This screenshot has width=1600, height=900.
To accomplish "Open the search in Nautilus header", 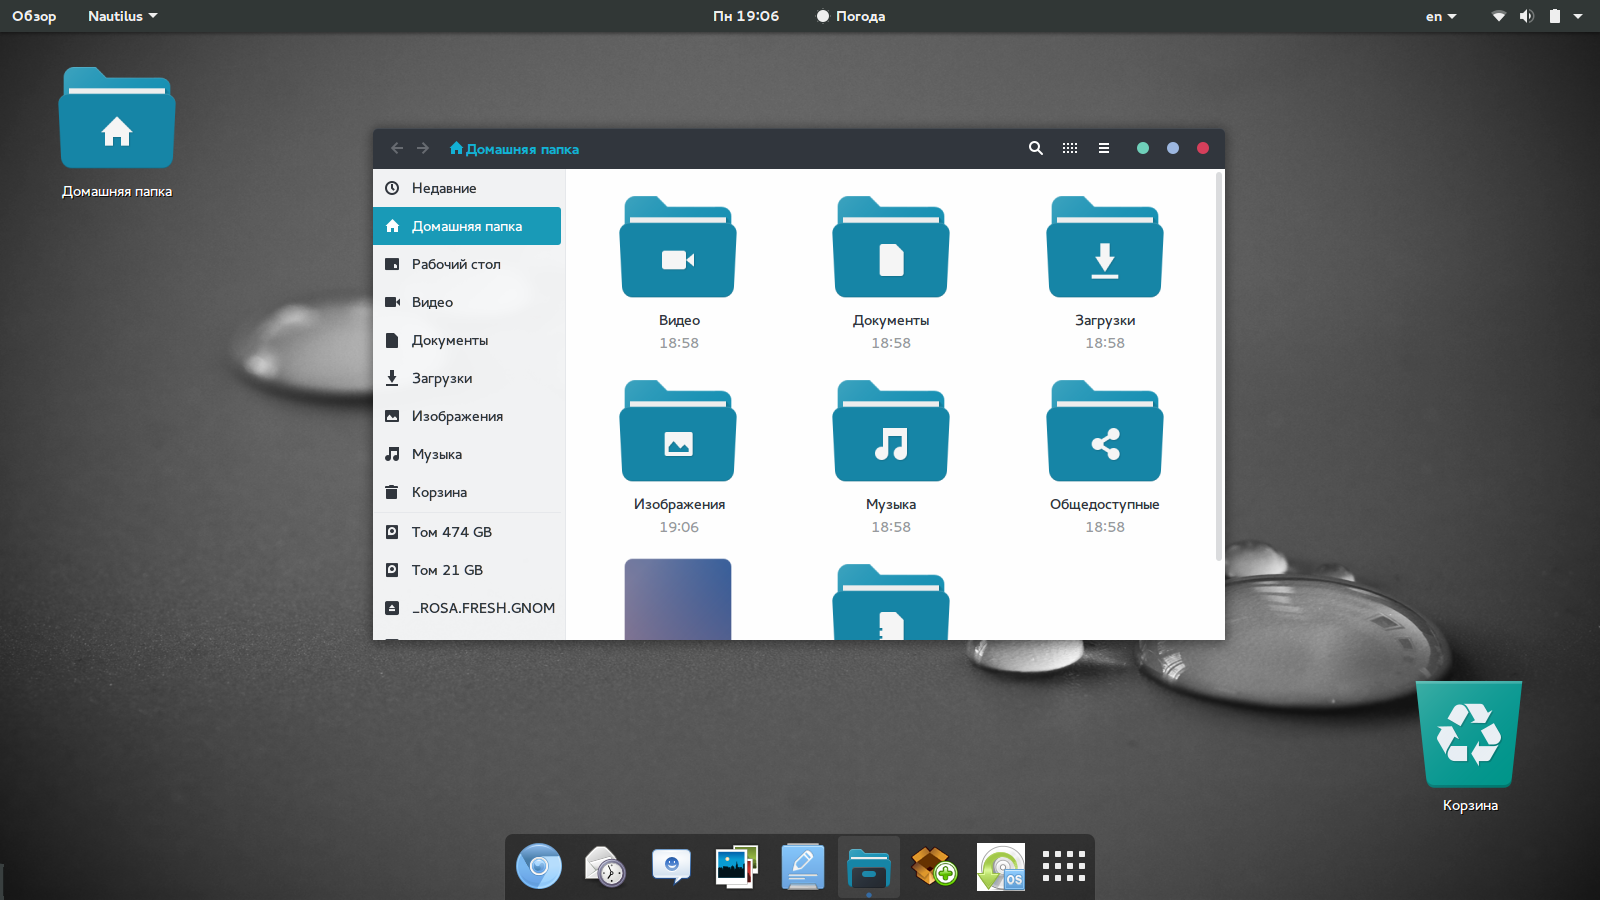I will 1036,148.
